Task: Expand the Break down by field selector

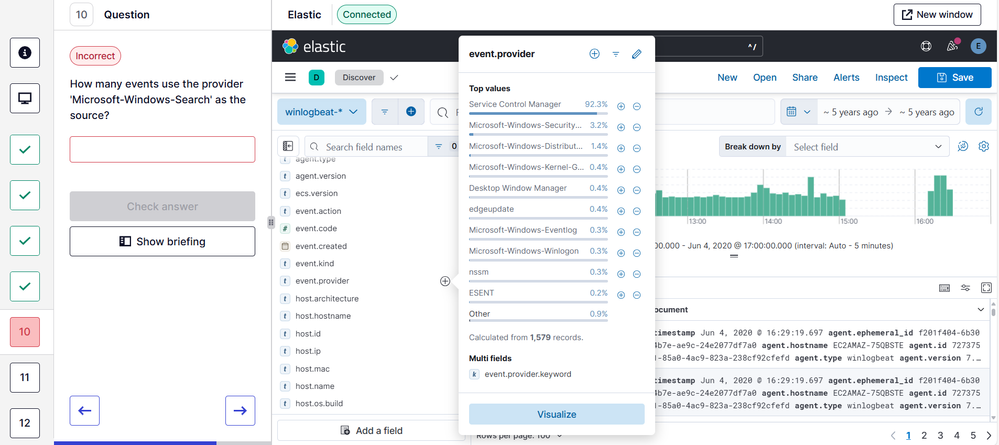Action: tap(866, 147)
